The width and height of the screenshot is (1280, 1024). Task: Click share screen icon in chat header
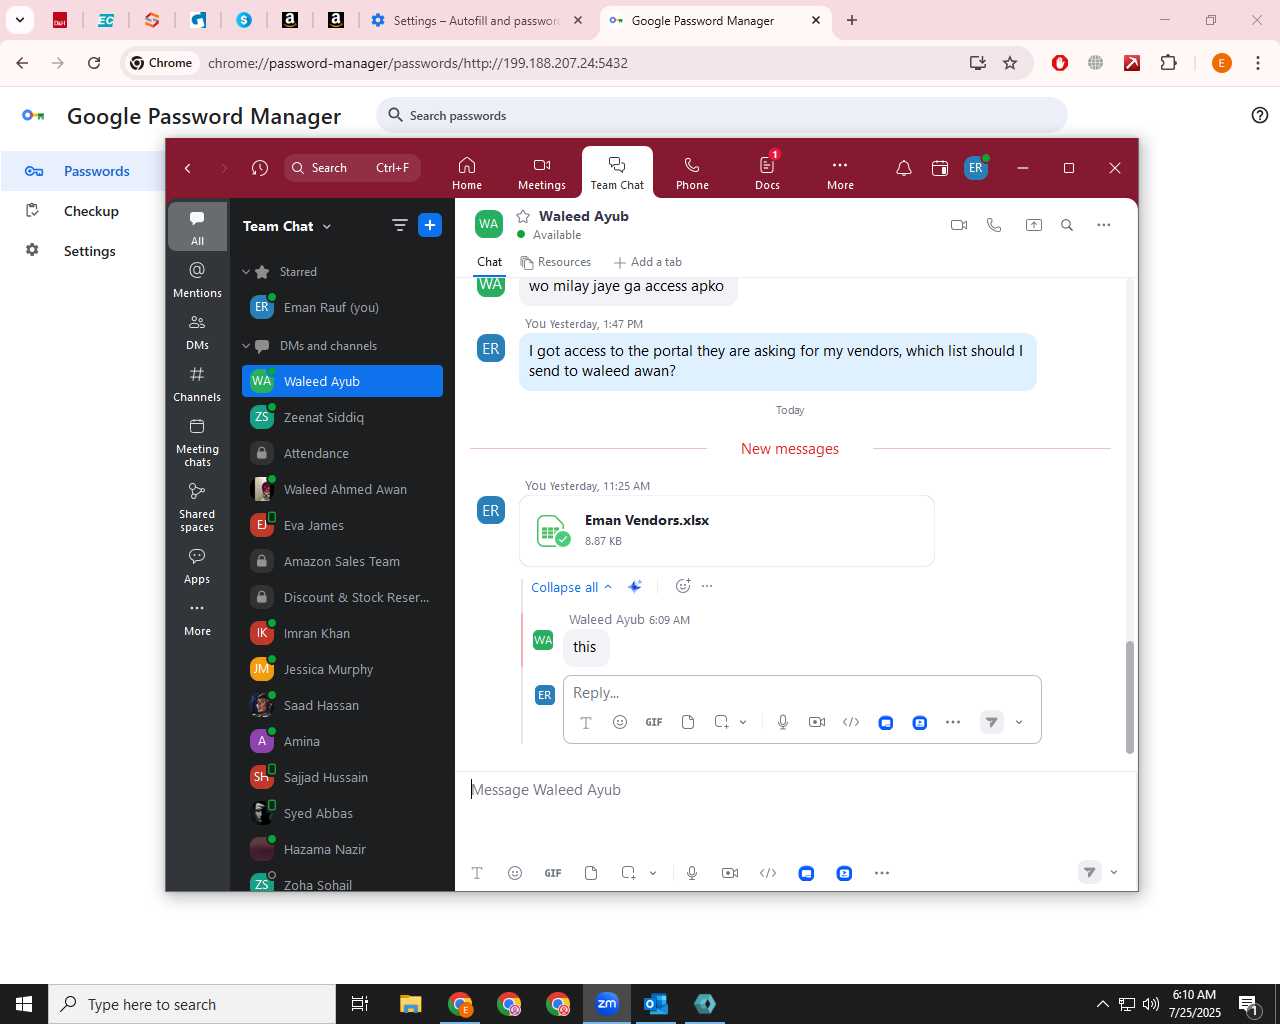(x=1034, y=225)
